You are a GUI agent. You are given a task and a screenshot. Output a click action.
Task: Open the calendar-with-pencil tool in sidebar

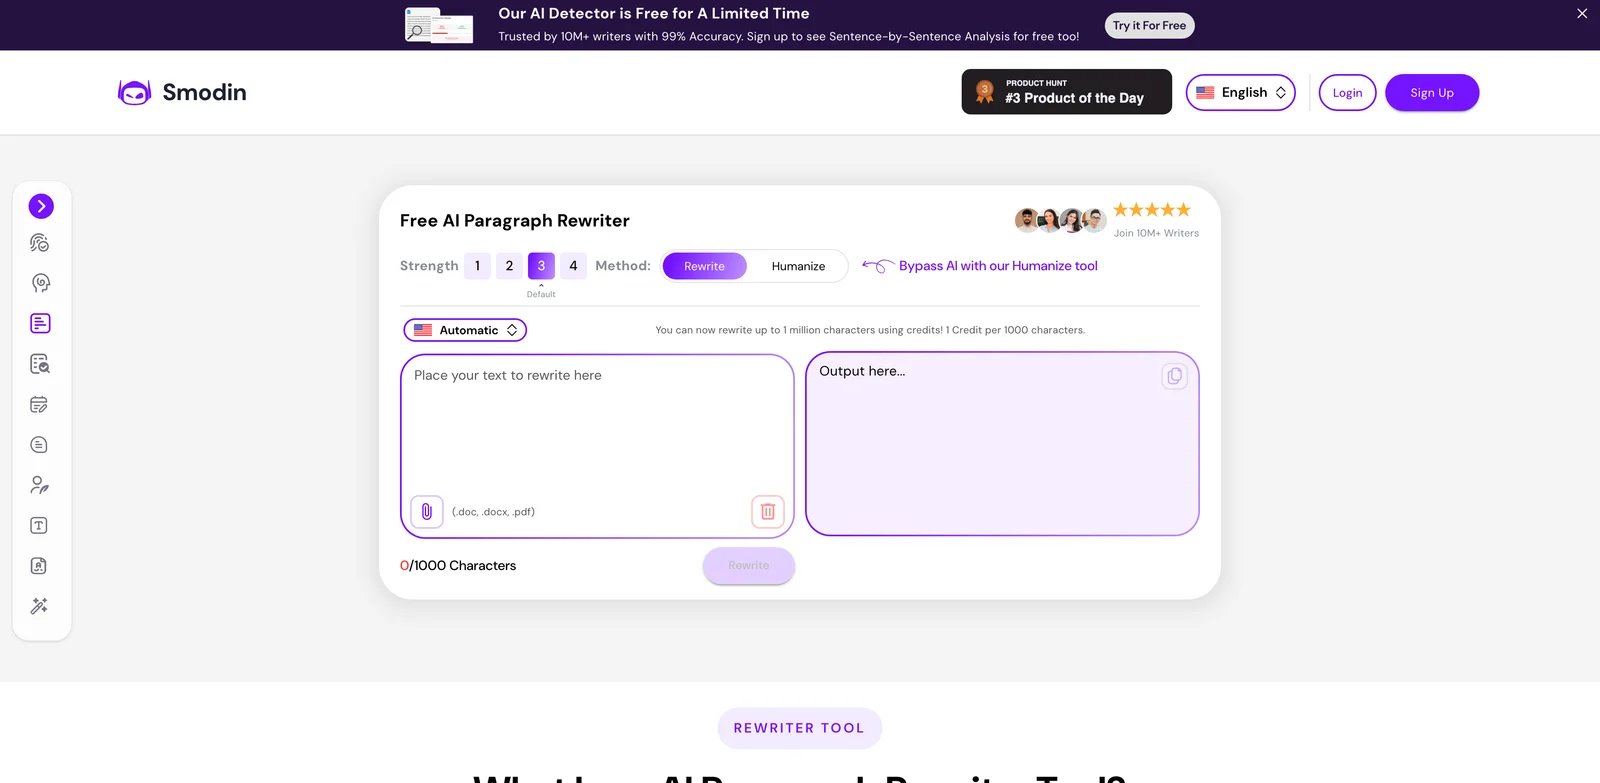click(x=39, y=404)
